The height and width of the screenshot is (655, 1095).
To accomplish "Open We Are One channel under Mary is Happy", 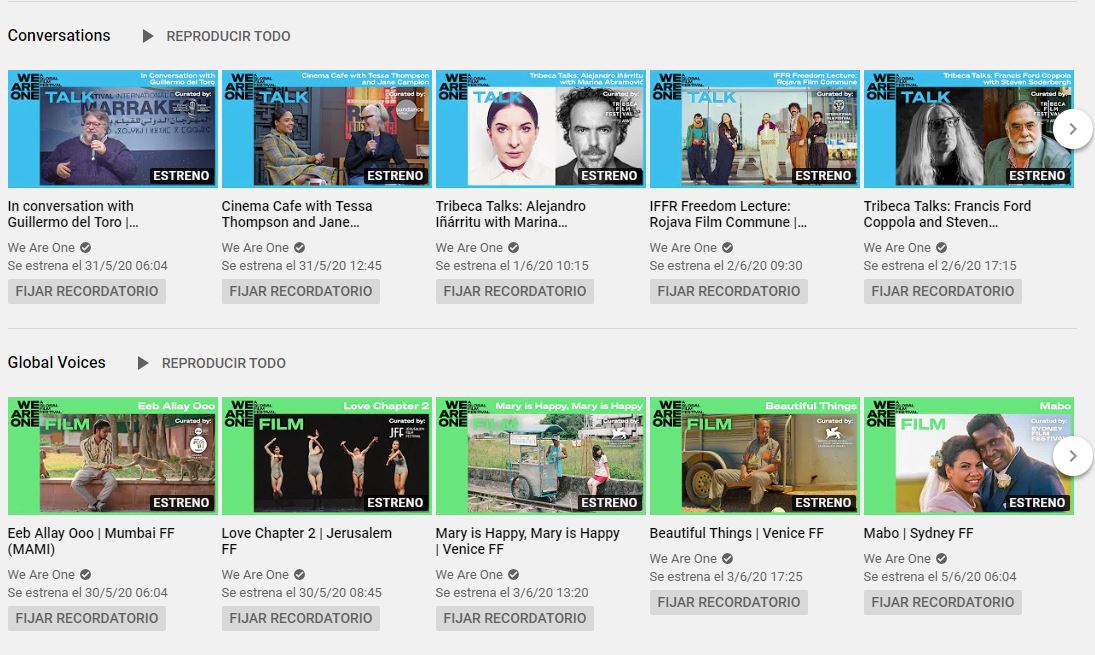I will tap(469, 575).
